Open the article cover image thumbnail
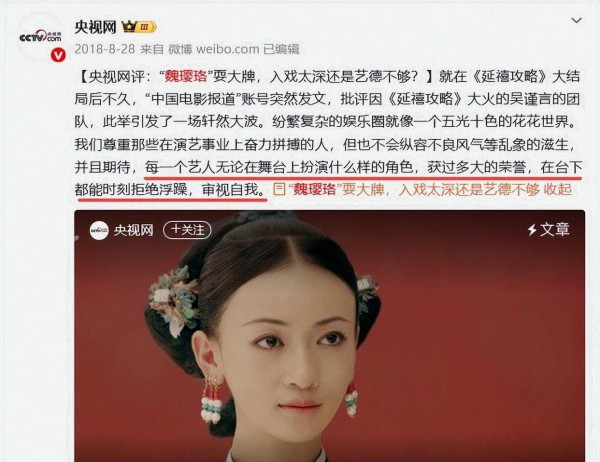600x462 pixels. (329, 336)
